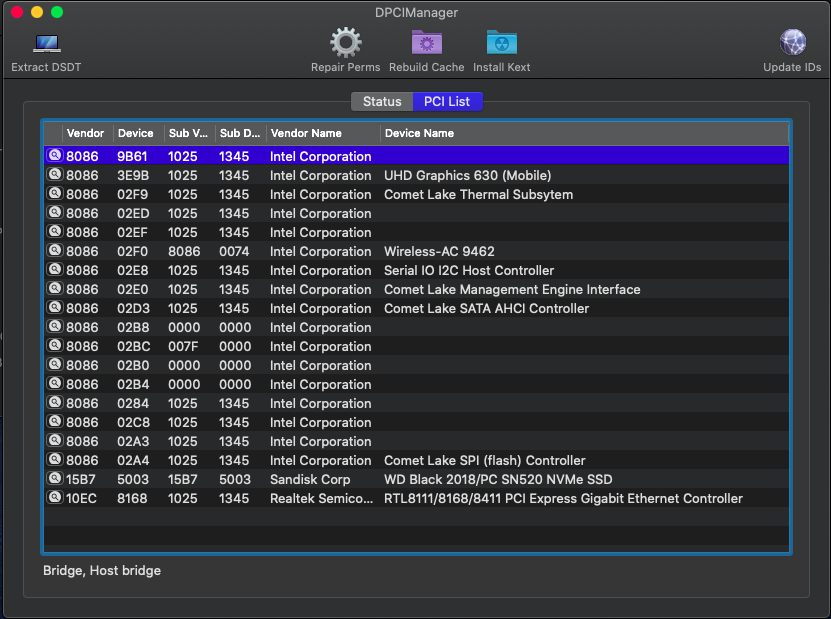Click lookup icon in device 02B4 row
The image size is (831, 619).
pyautogui.click(x=55, y=383)
